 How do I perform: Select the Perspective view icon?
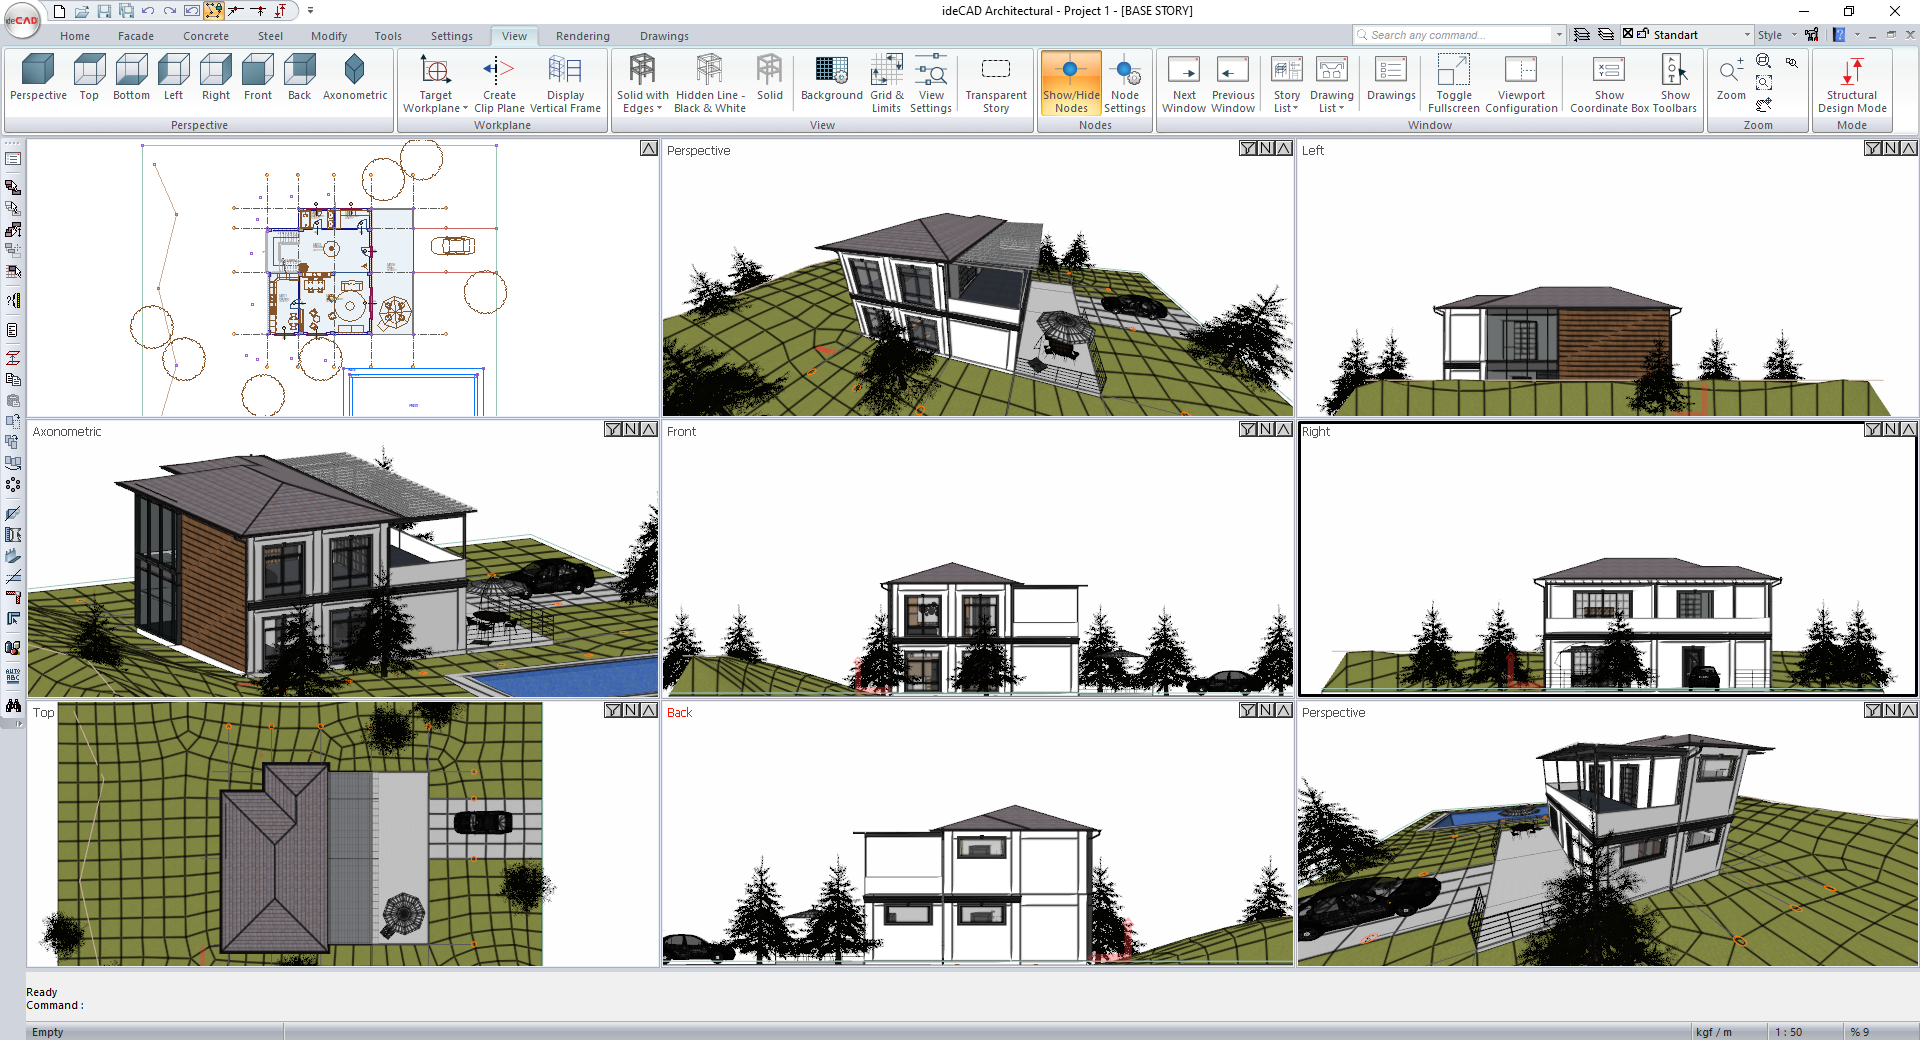click(38, 78)
